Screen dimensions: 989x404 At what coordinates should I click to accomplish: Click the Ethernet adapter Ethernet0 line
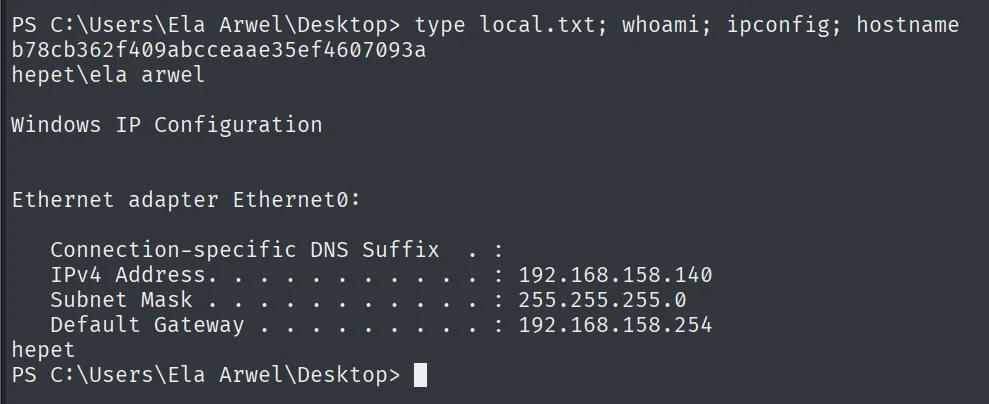186,200
